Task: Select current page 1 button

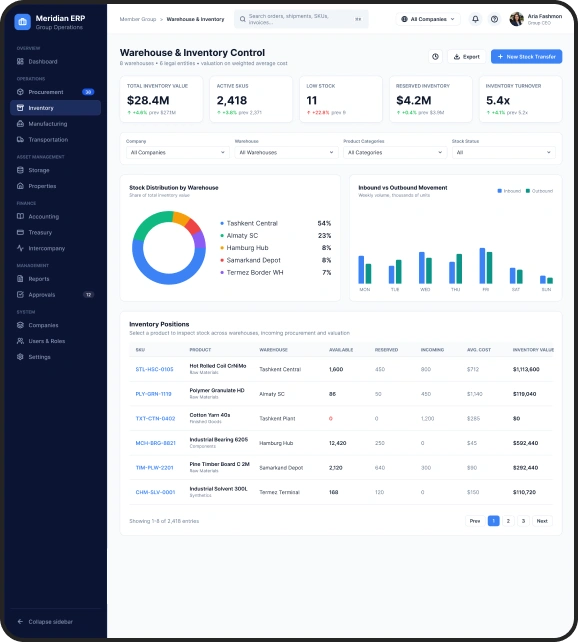Action: point(494,521)
